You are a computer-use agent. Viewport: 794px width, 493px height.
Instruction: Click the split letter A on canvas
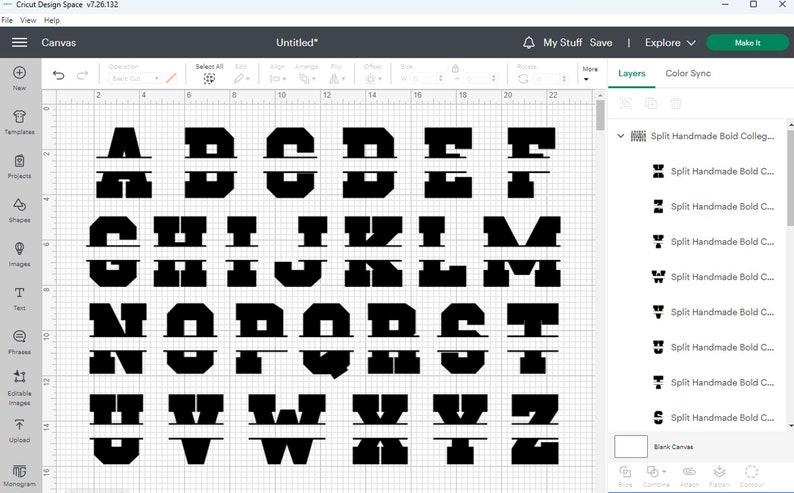click(x=124, y=162)
